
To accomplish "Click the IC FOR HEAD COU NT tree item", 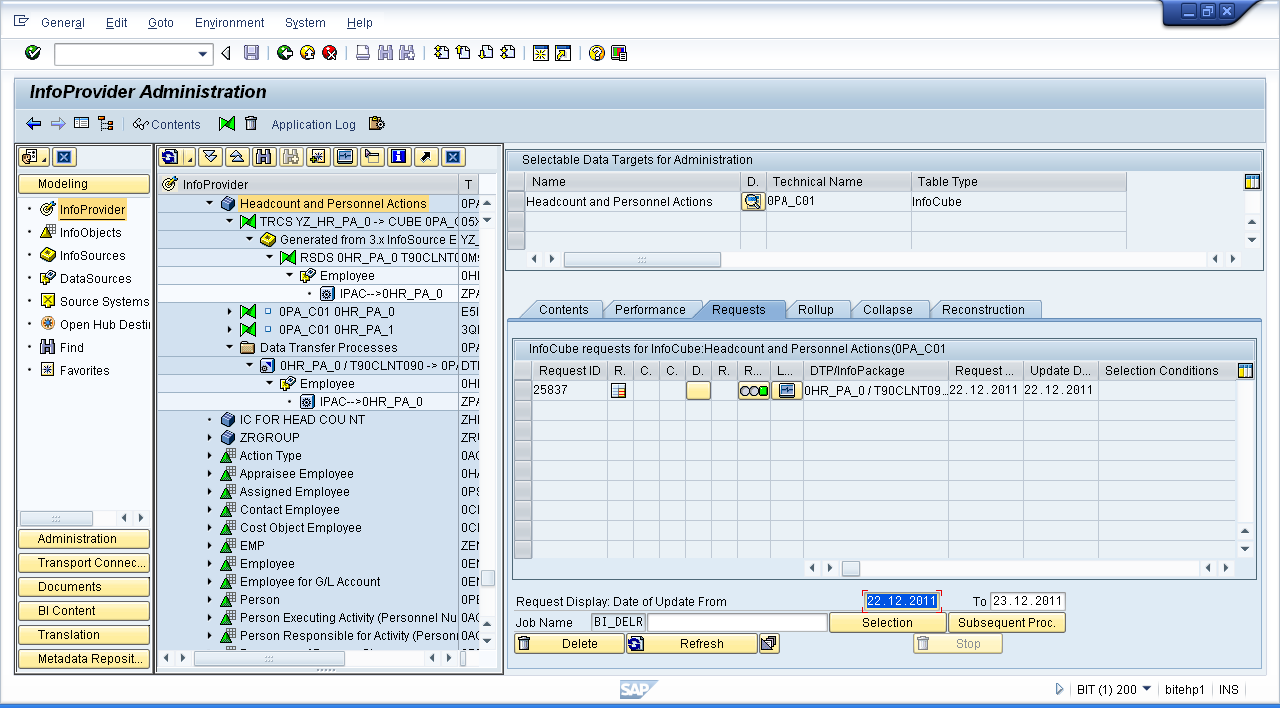I will pos(302,419).
